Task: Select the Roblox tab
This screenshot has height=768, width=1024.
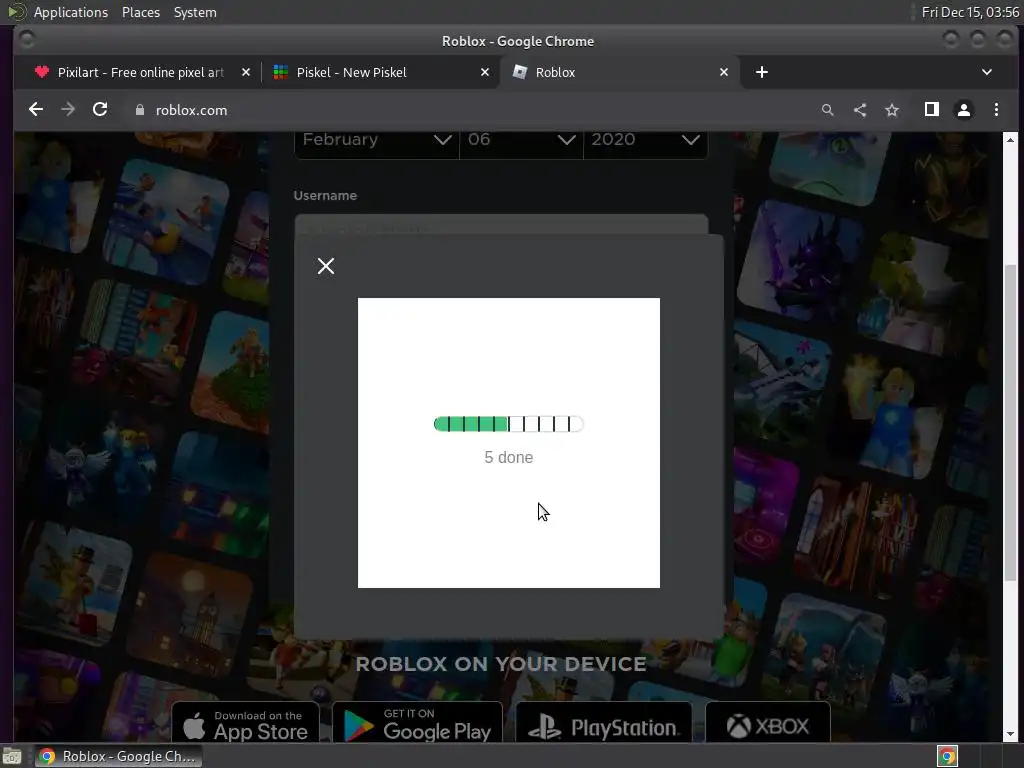Action: [x=619, y=72]
